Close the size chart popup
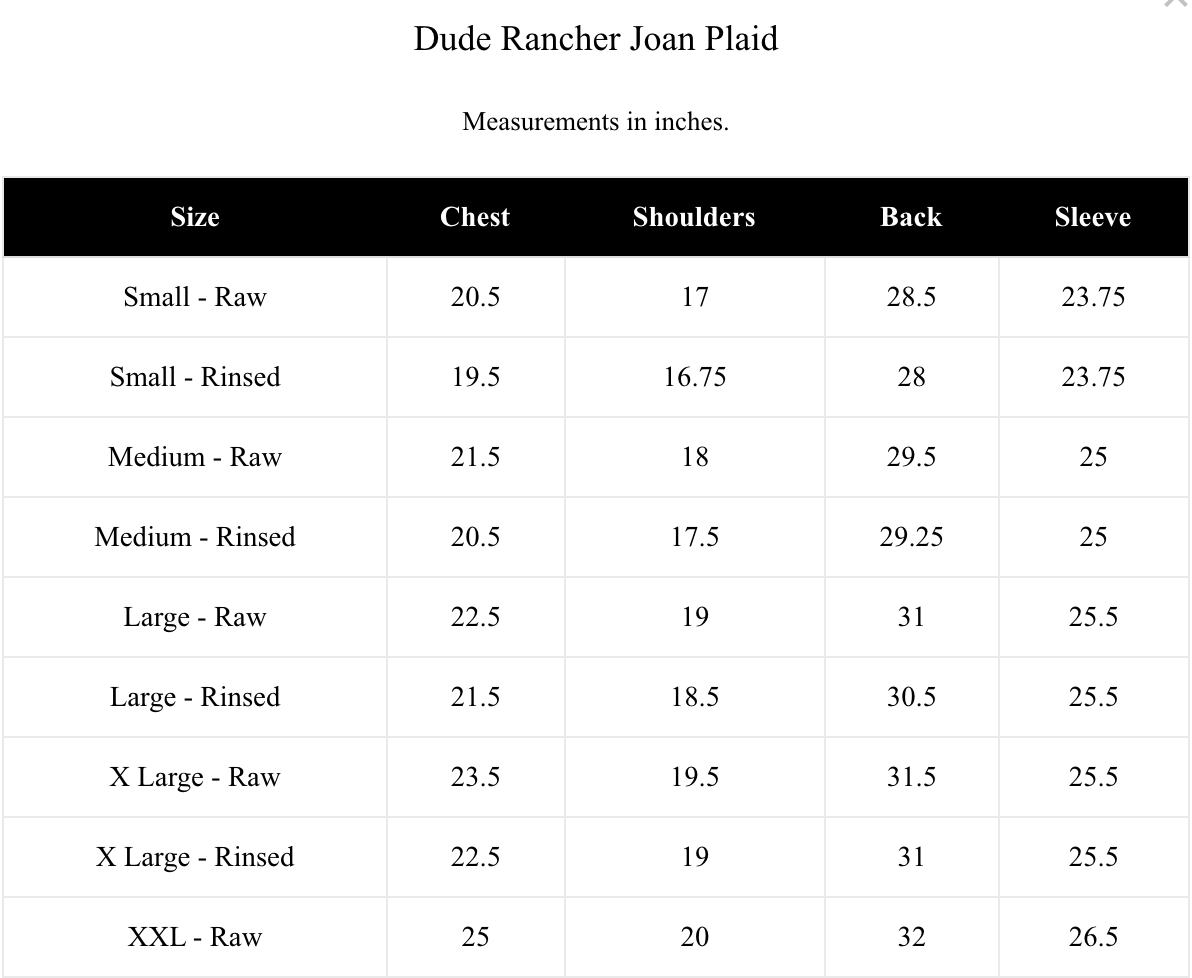 tap(1178, 2)
